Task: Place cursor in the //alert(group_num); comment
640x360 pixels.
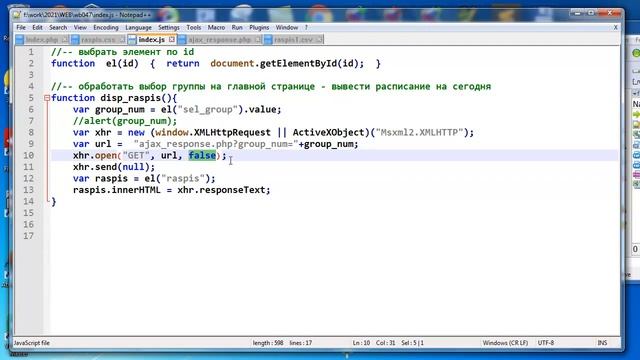Action: tap(125, 121)
